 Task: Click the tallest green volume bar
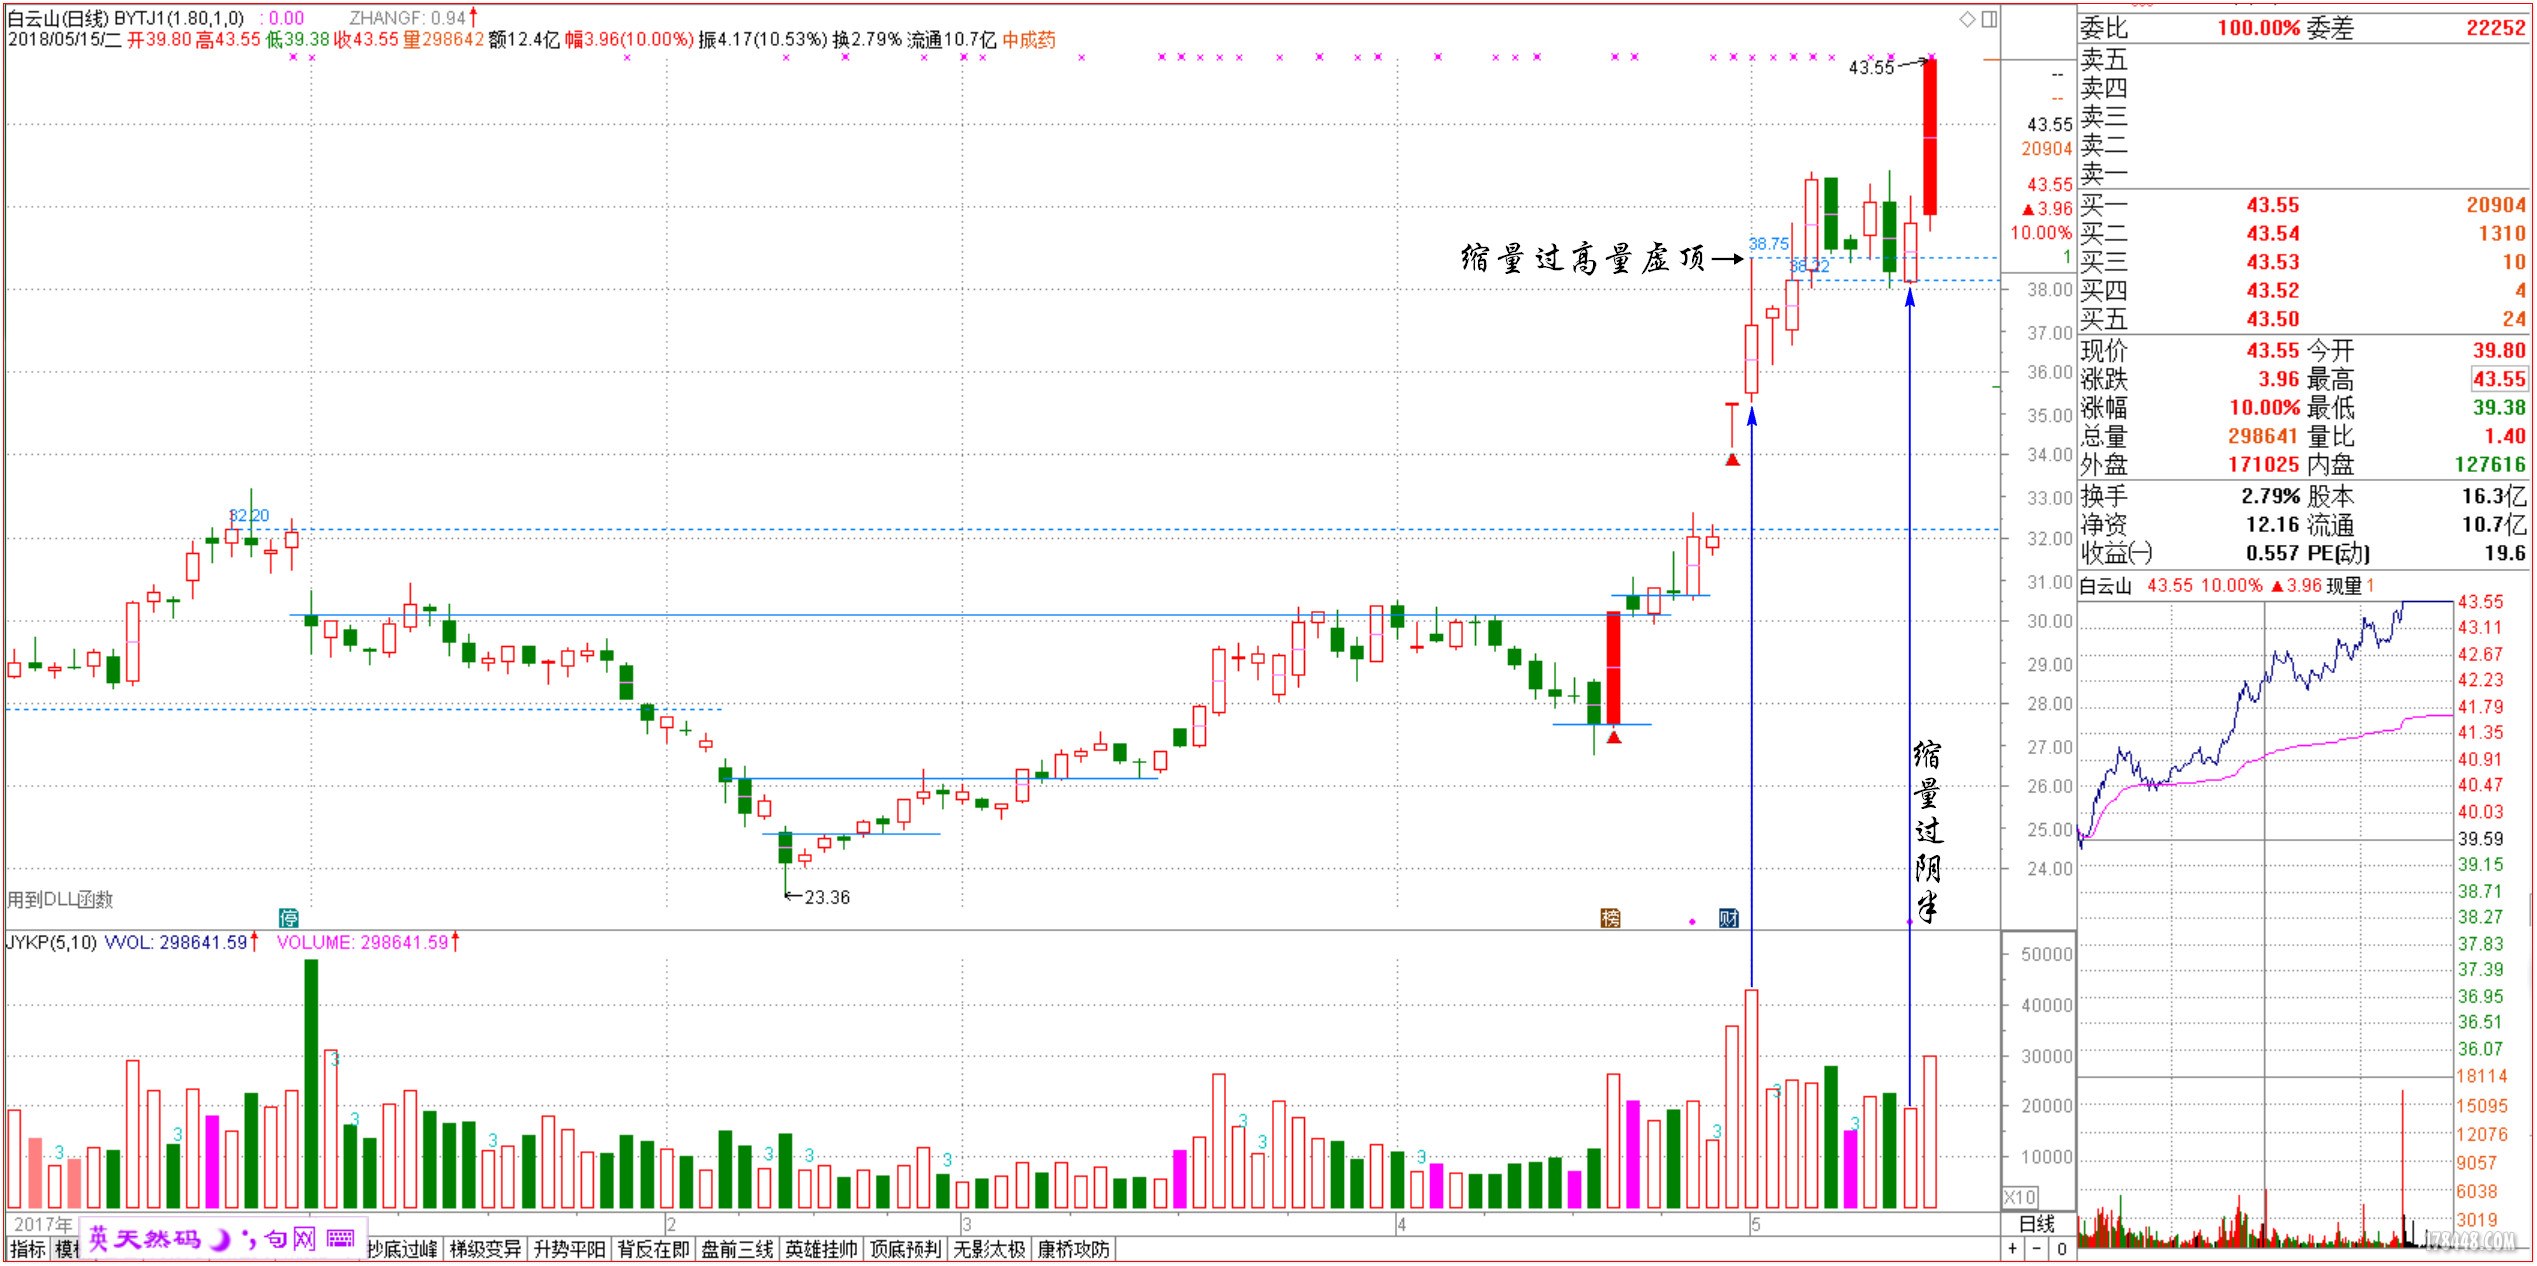pos(311,1083)
